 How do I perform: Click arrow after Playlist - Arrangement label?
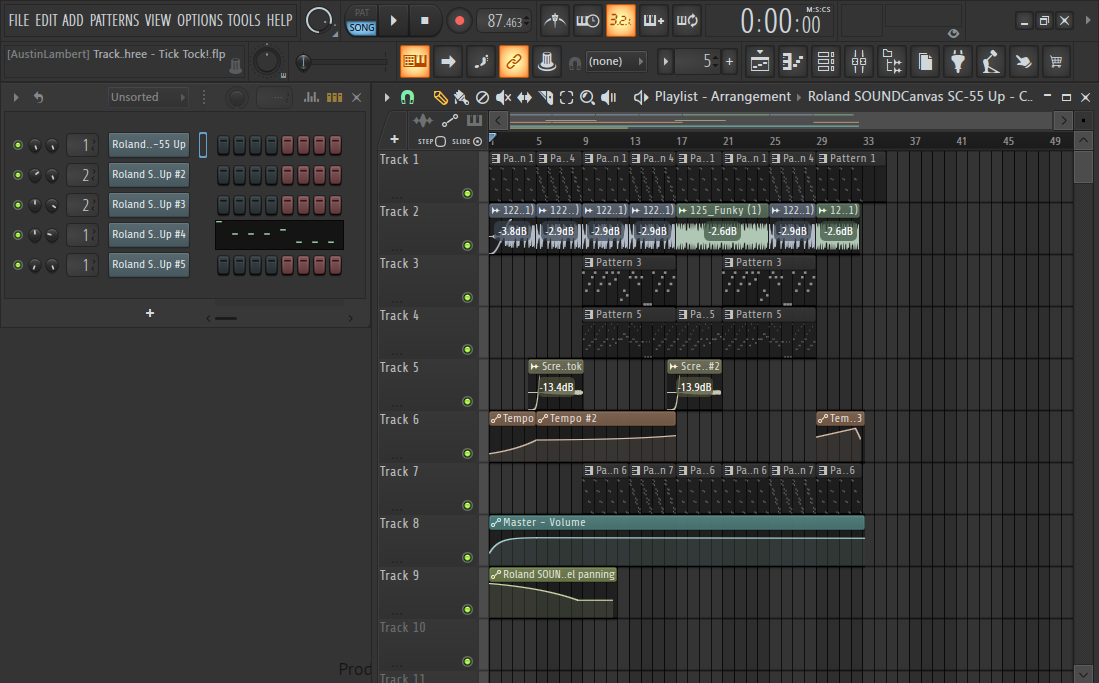(x=799, y=97)
